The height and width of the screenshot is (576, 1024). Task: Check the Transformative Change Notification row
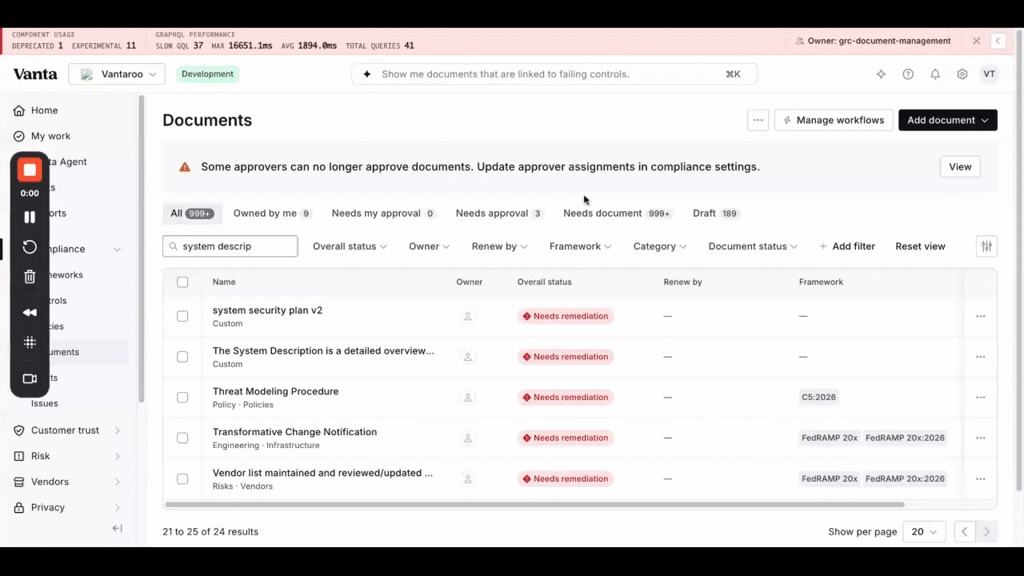click(x=182, y=438)
